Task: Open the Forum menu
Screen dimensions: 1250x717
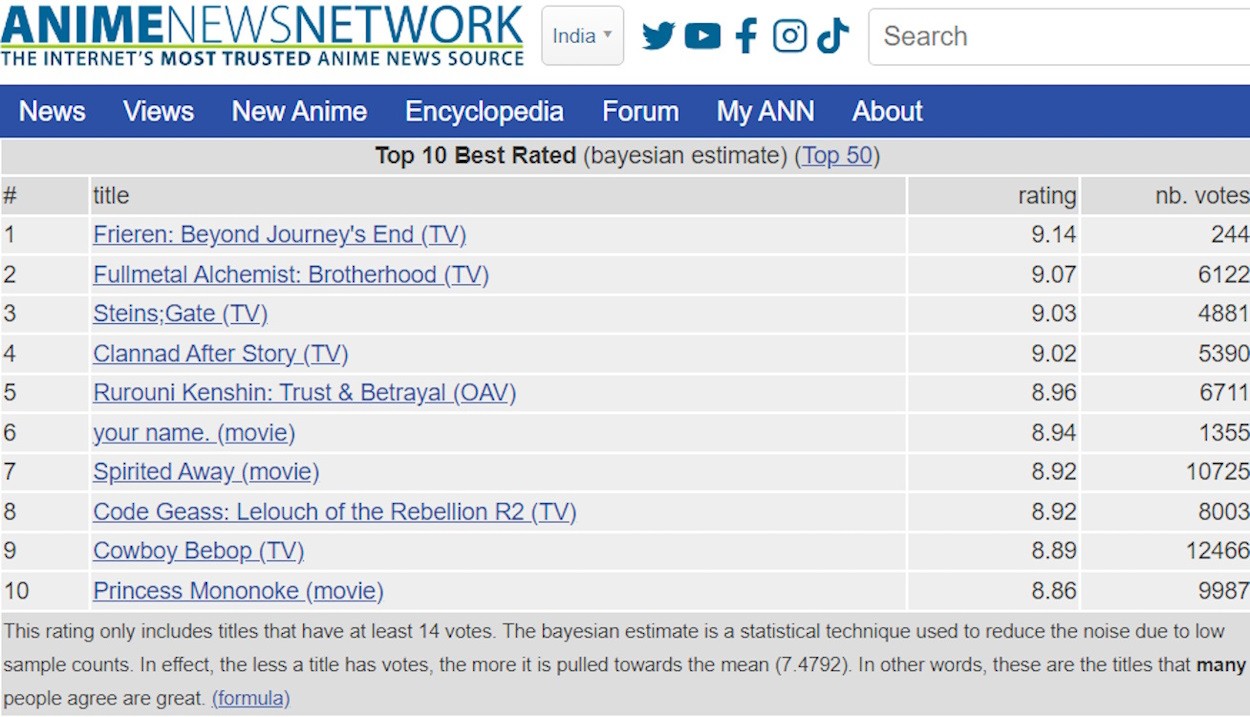Action: click(x=640, y=111)
